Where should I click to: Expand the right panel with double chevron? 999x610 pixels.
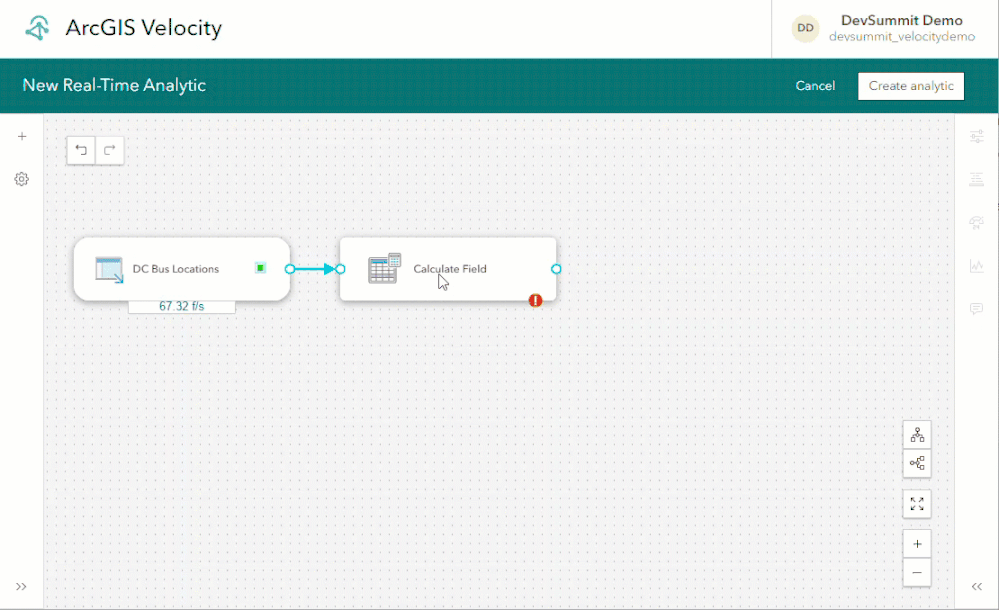click(x=977, y=586)
